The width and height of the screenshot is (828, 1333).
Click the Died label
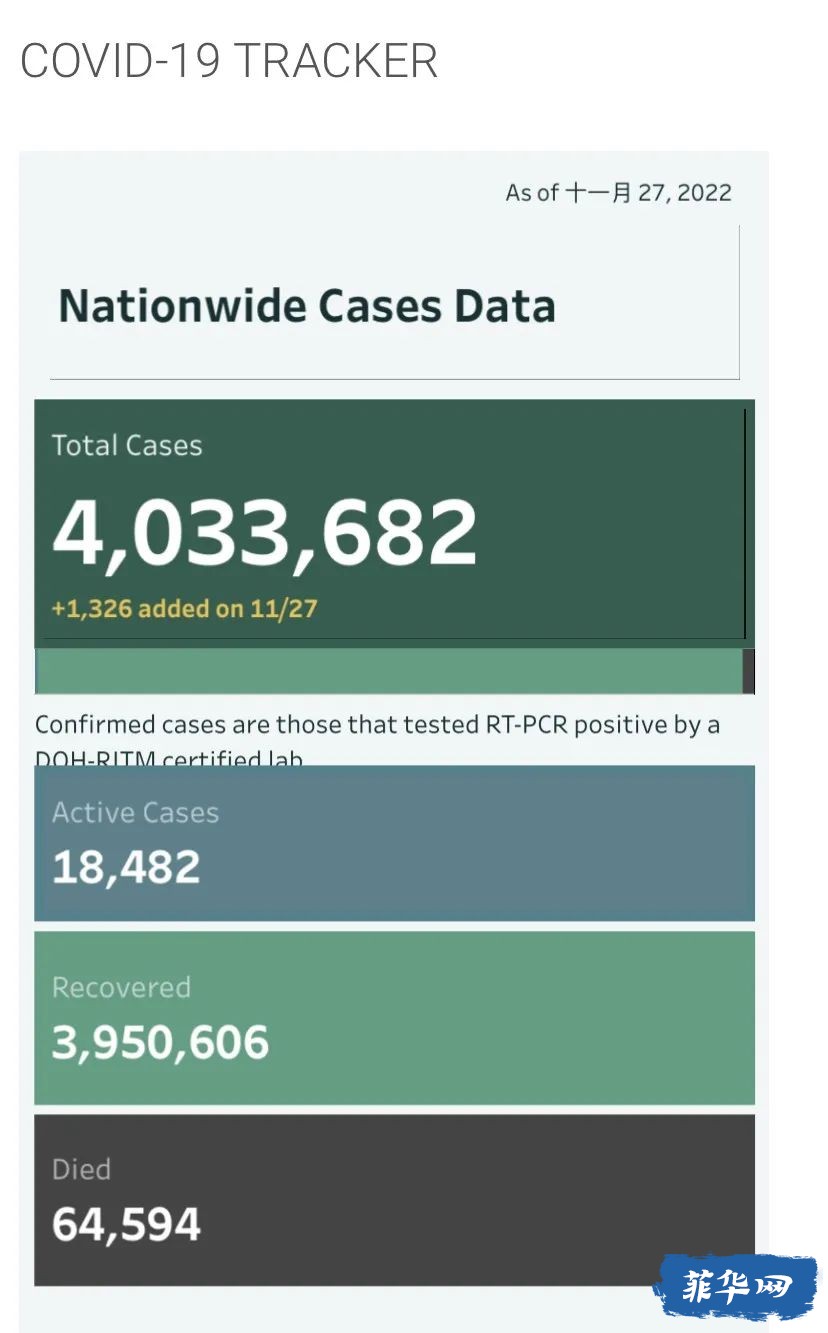(81, 1169)
